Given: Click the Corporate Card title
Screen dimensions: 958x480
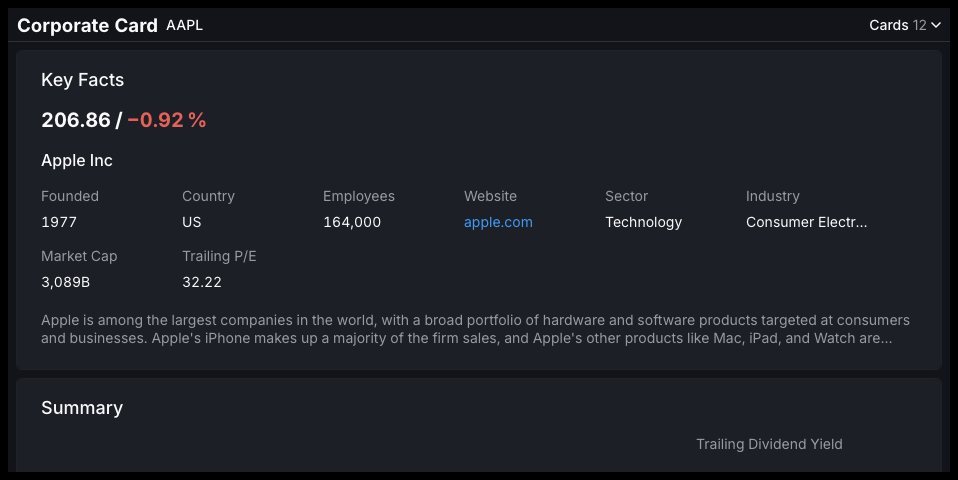Looking at the screenshot, I should click(87, 26).
